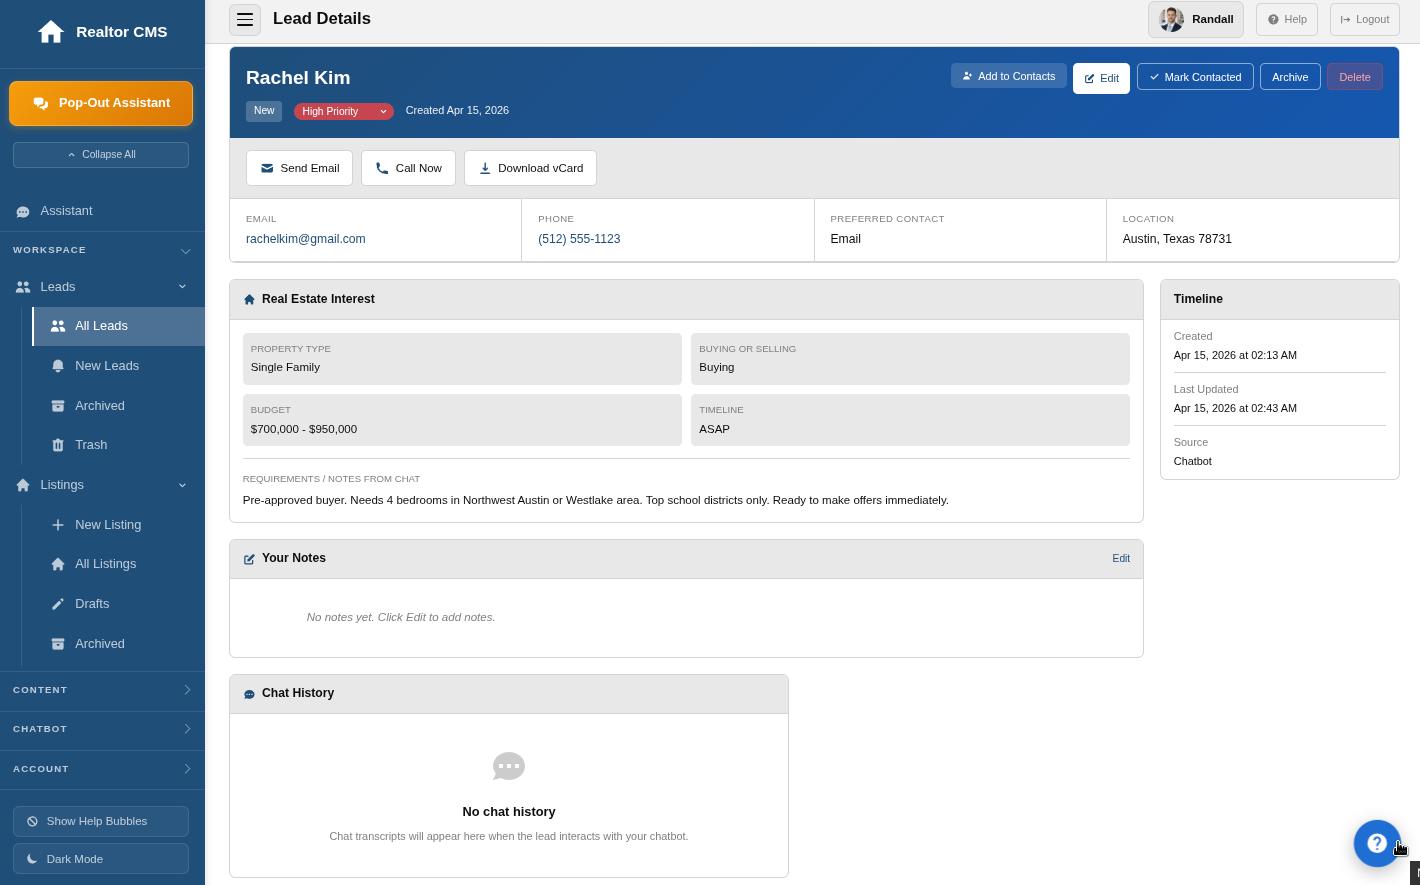
Task: View All Listings
Action: click(x=119, y=564)
